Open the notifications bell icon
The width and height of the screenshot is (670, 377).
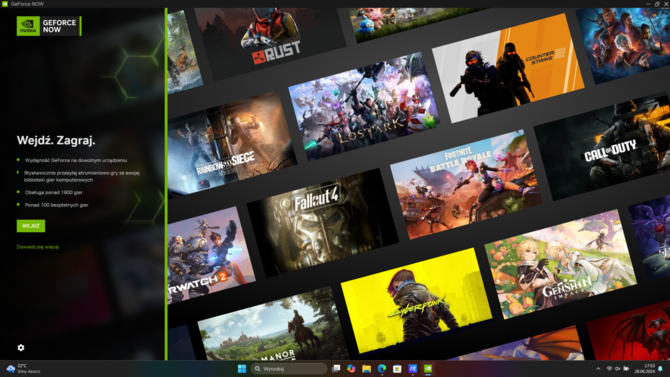(x=661, y=368)
